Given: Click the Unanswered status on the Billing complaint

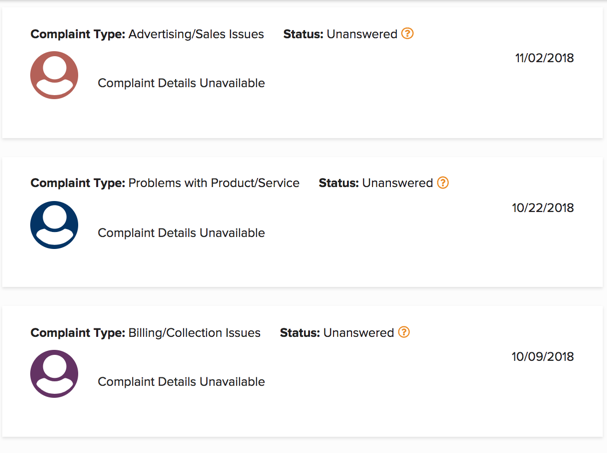Looking at the screenshot, I should pos(358,333).
